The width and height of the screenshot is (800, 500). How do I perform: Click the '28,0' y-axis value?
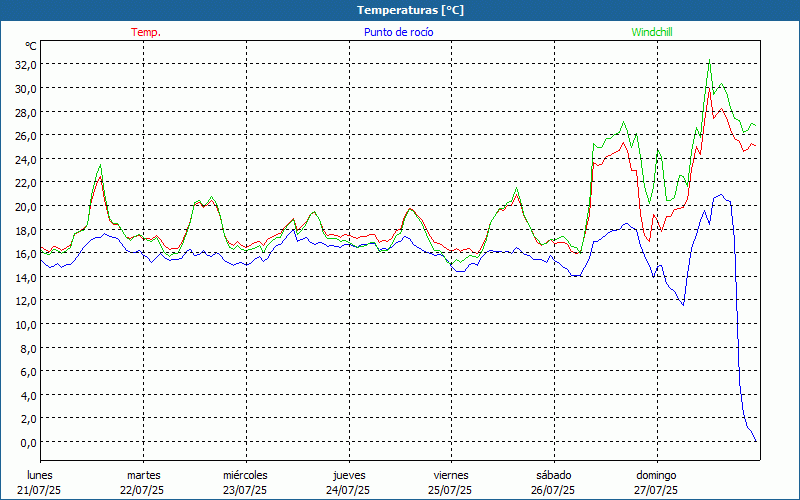[x=26, y=112]
